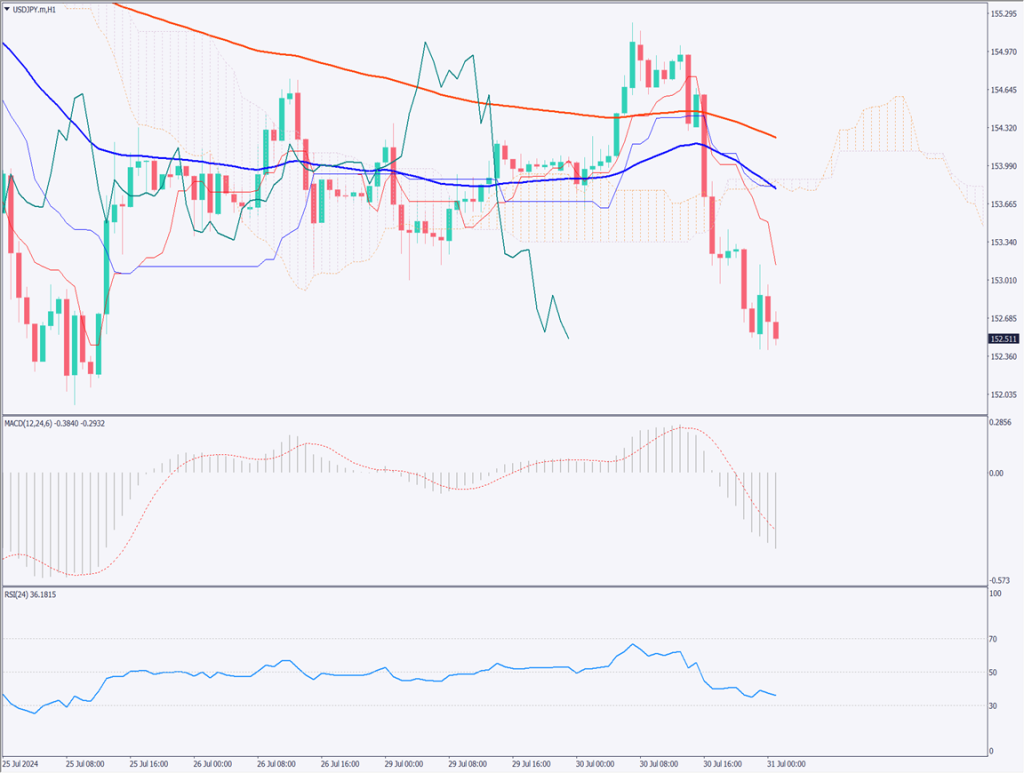The width and height of the screenshot is (1024, 773).
Task: Open the dropdown arrow beside USDJPY.m,H1
Action: click(x=8, y=8)
